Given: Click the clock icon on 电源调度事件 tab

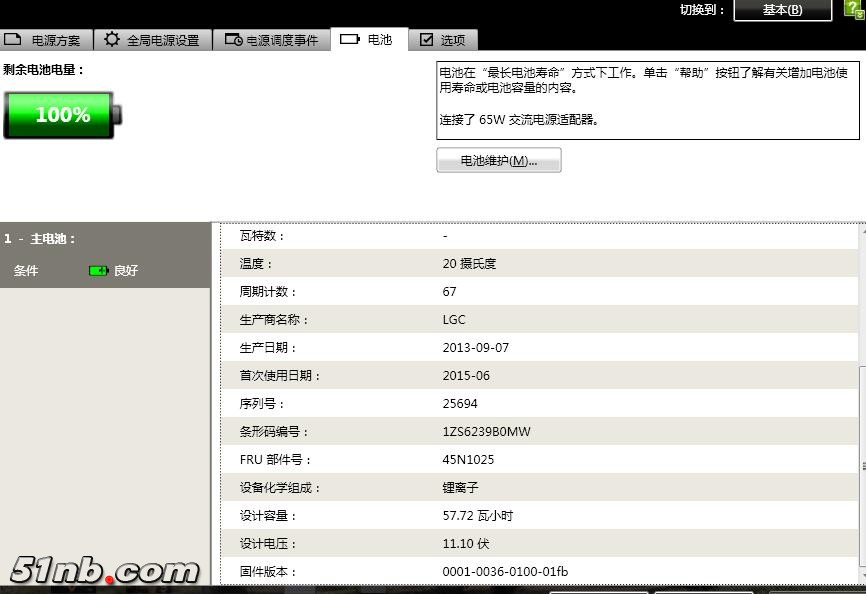Looking at the screenshot, I should 234,40.
